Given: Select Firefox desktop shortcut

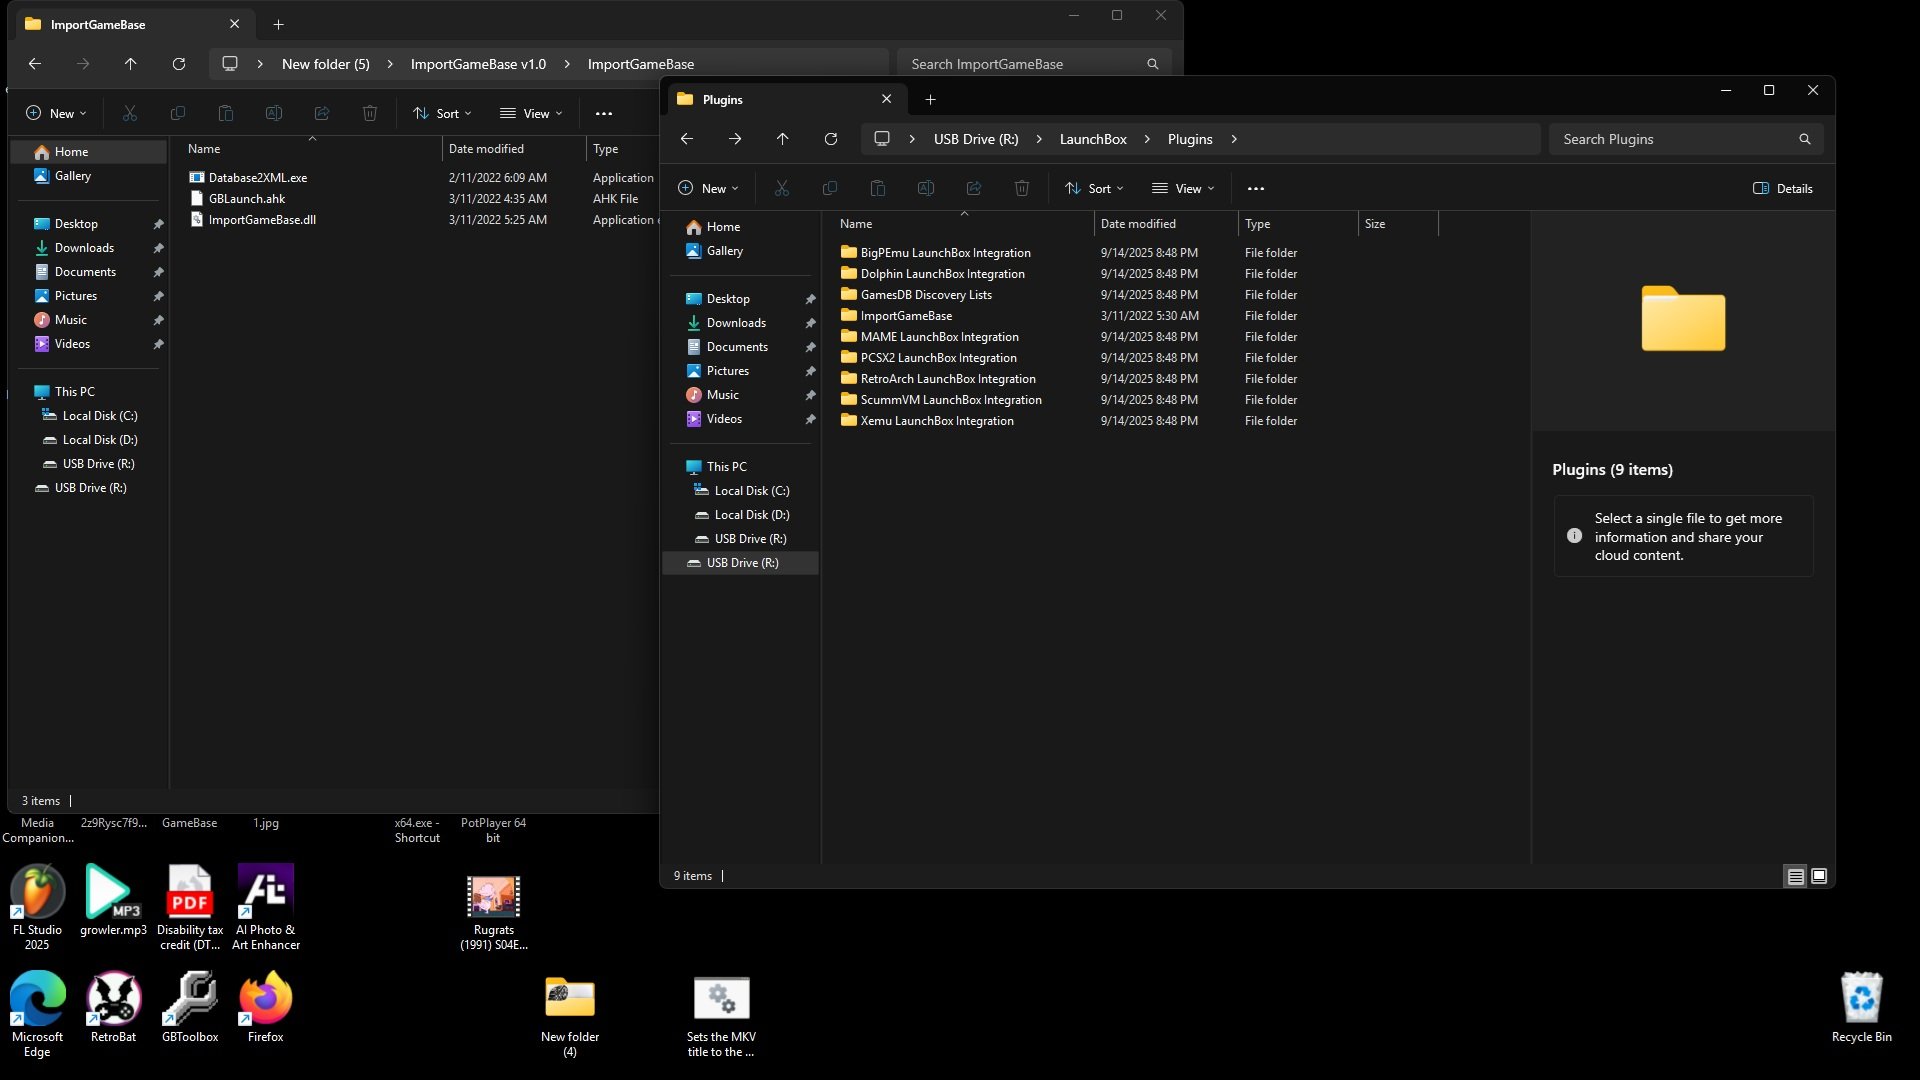Looking at the screenshot, I should tap(266, 1006).
